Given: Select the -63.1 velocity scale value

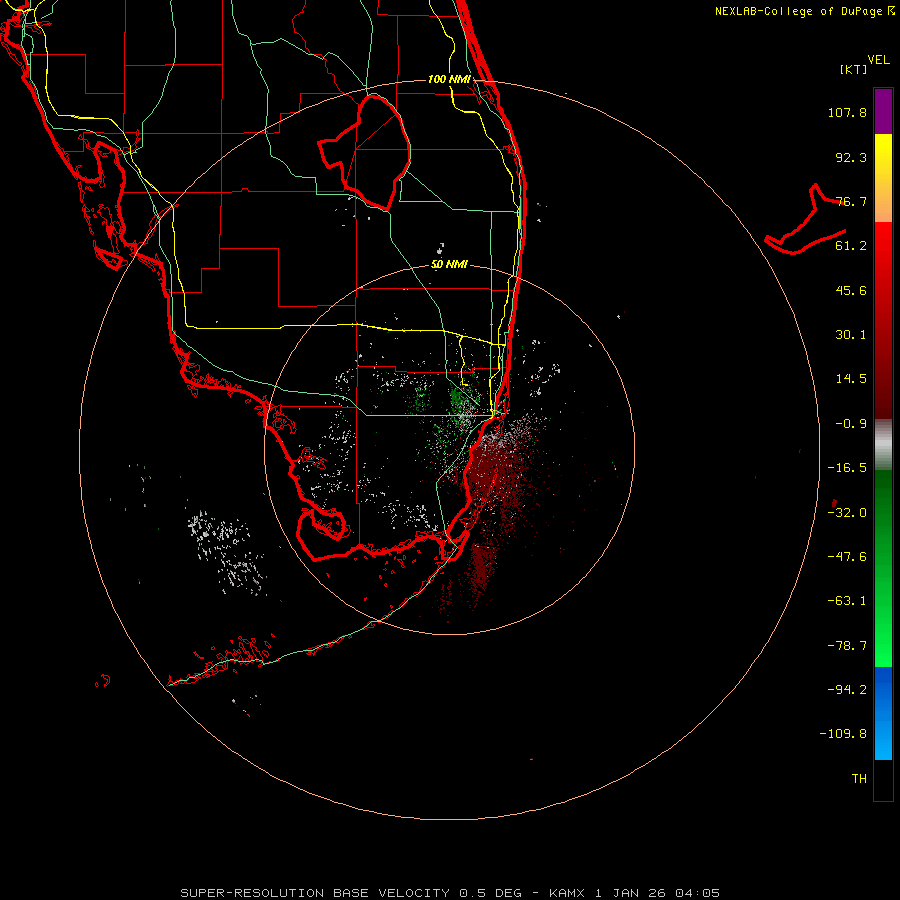Looking at the screenshot, I should point(847,601).
